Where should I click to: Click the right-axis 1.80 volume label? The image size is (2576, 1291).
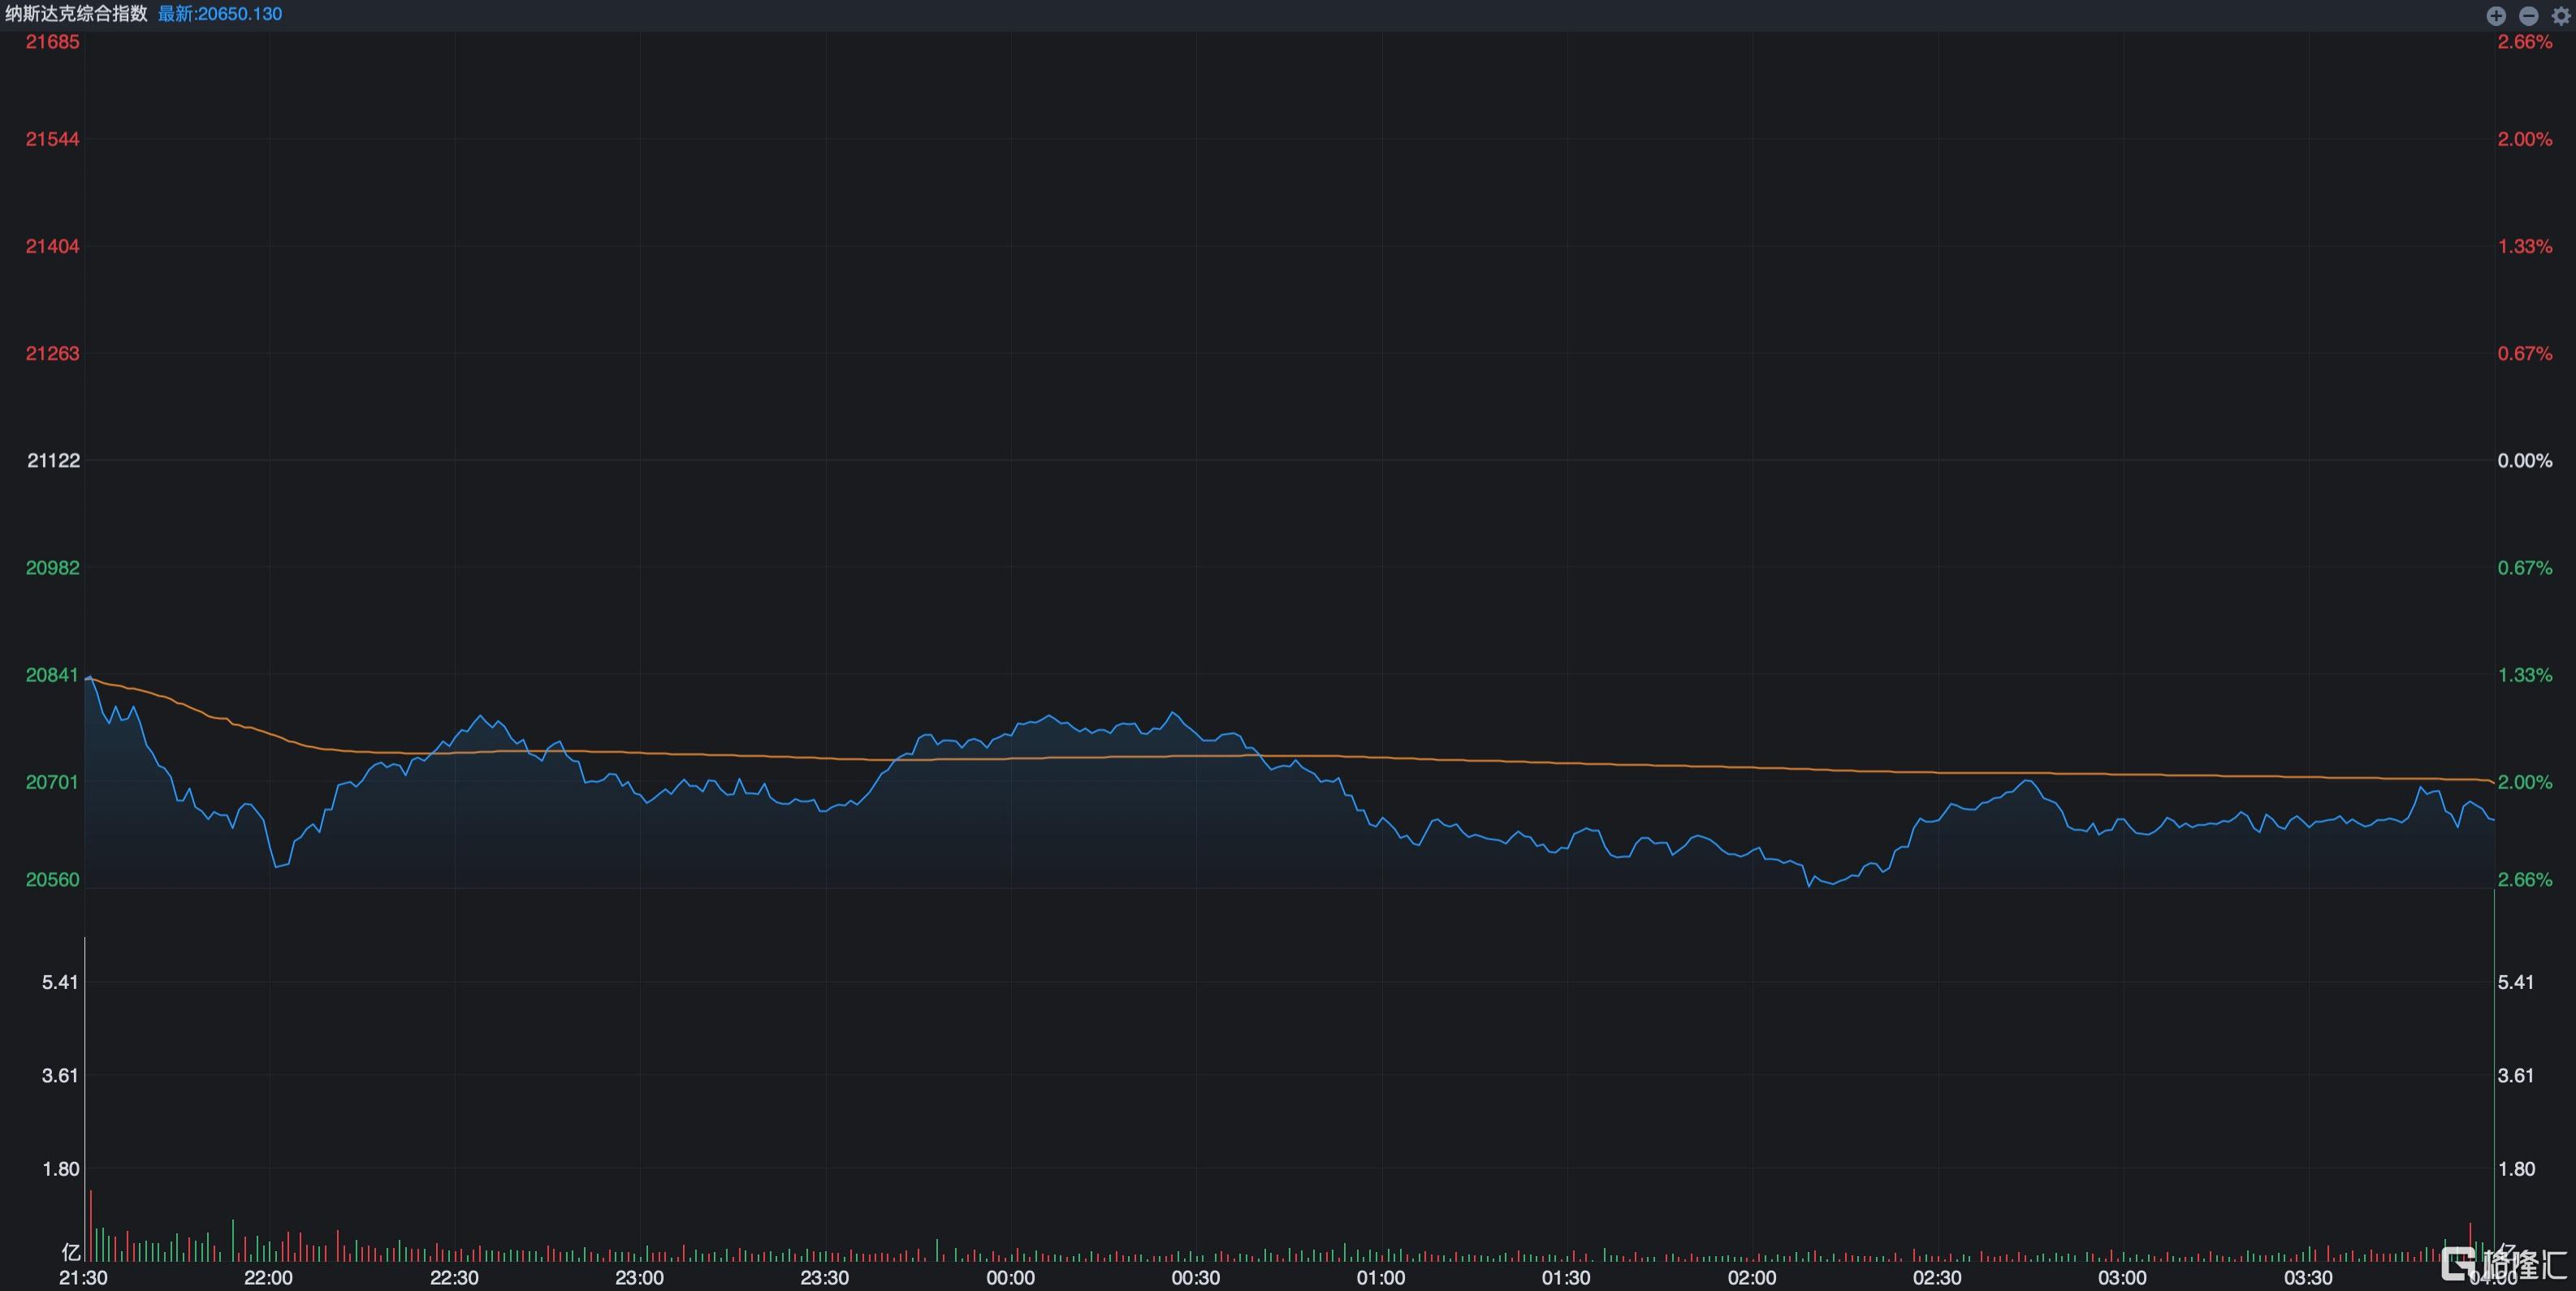(x=2516, y=1169)
